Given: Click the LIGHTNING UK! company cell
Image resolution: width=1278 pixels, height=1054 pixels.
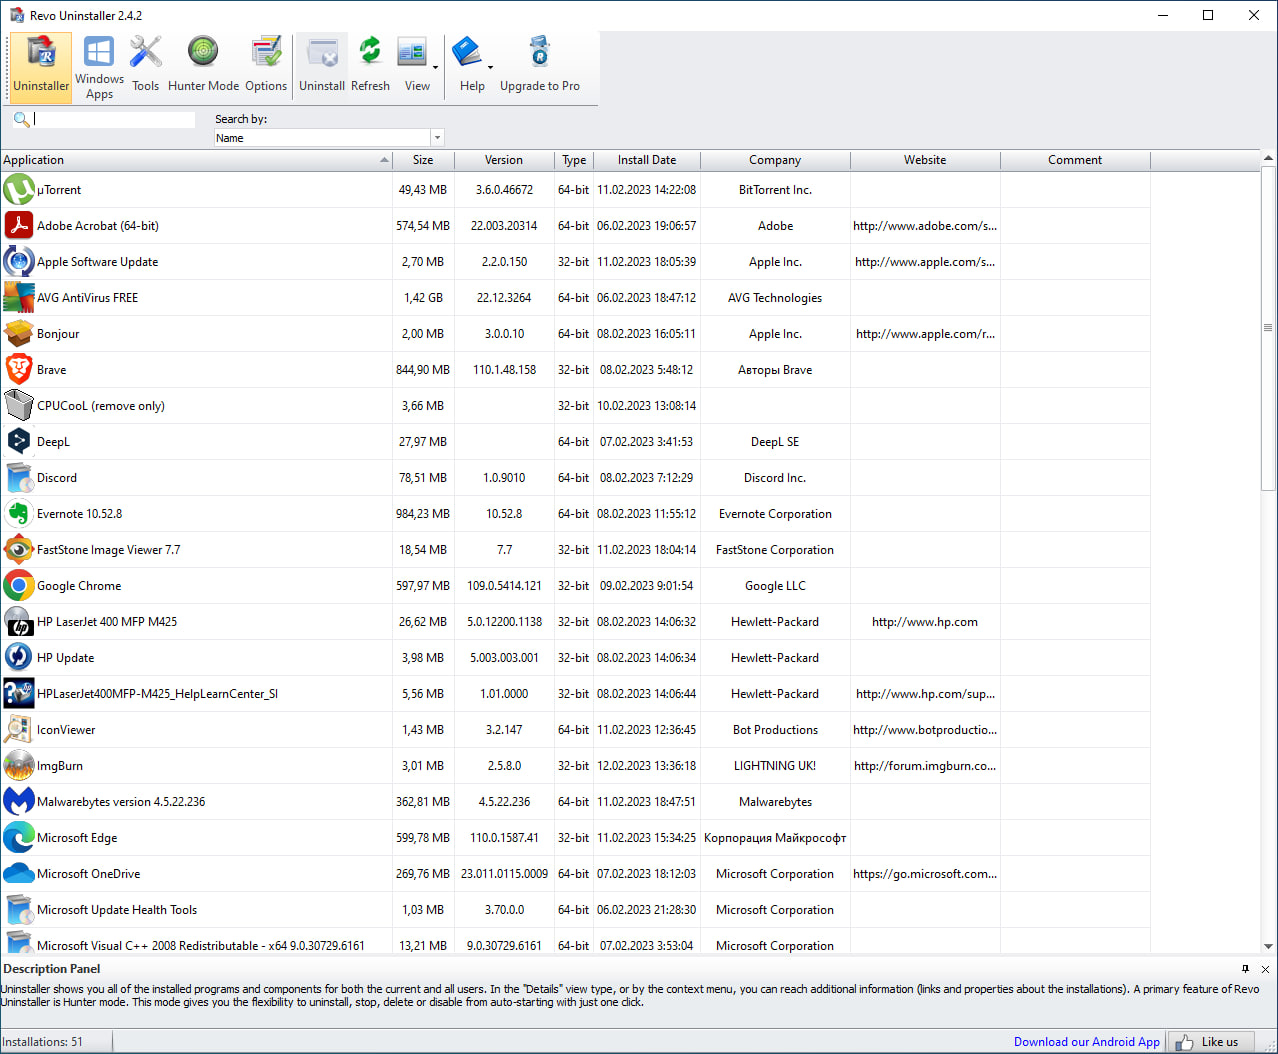Looking at the screenshot, I should click(775, 765).
